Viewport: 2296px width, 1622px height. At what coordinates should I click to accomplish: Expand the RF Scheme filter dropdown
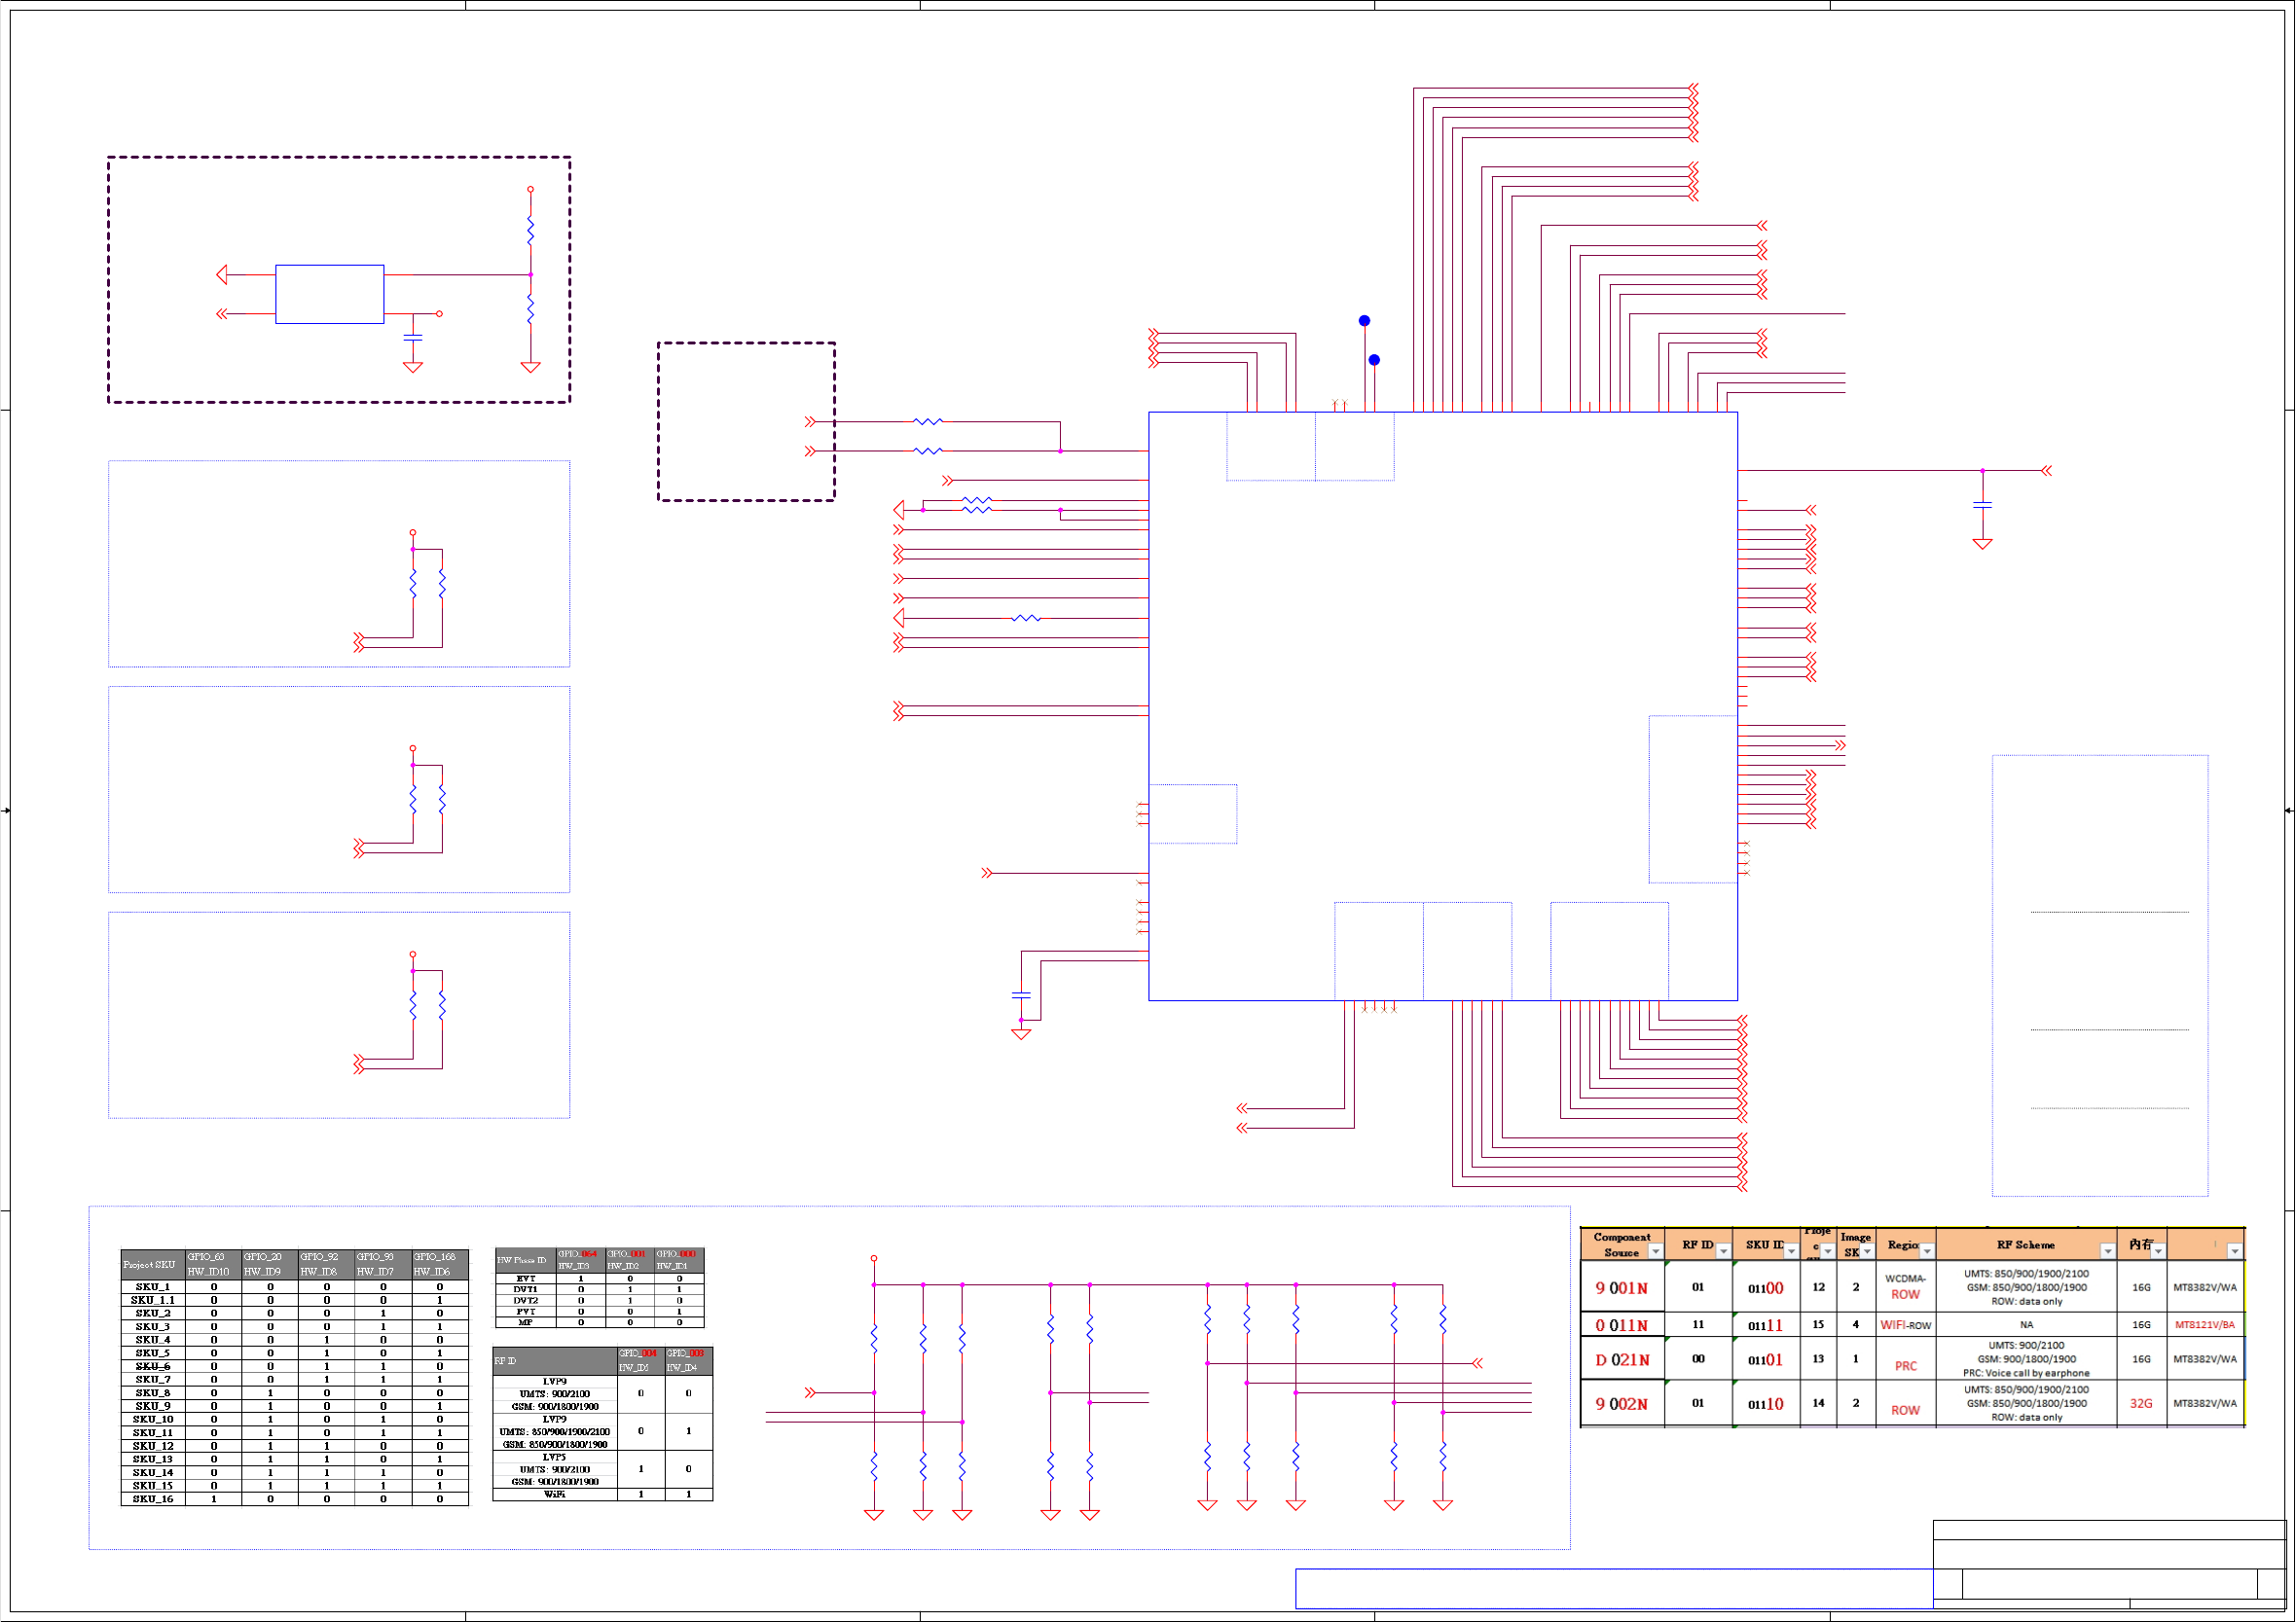click(2107, 1252)
